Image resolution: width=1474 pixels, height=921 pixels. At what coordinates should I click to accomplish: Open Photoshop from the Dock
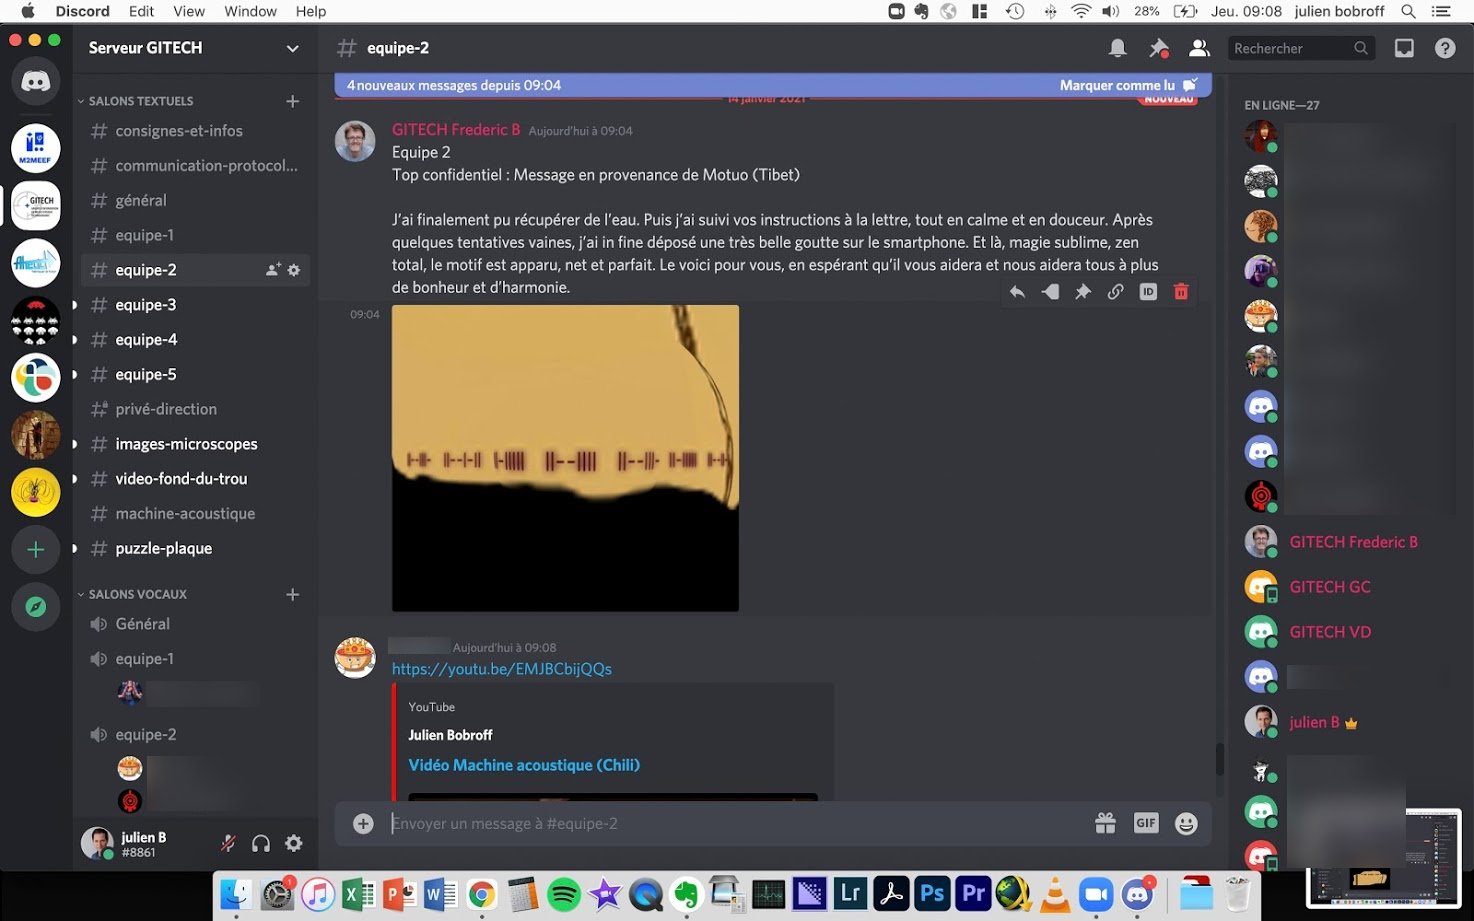(x=932, y=894)
